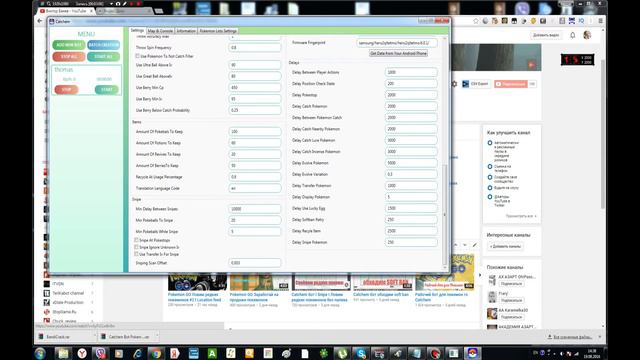Switch to the Map & Console tab
Image resolution: width=640 pixels, height=360 pixels.
(x=160, y=31)
